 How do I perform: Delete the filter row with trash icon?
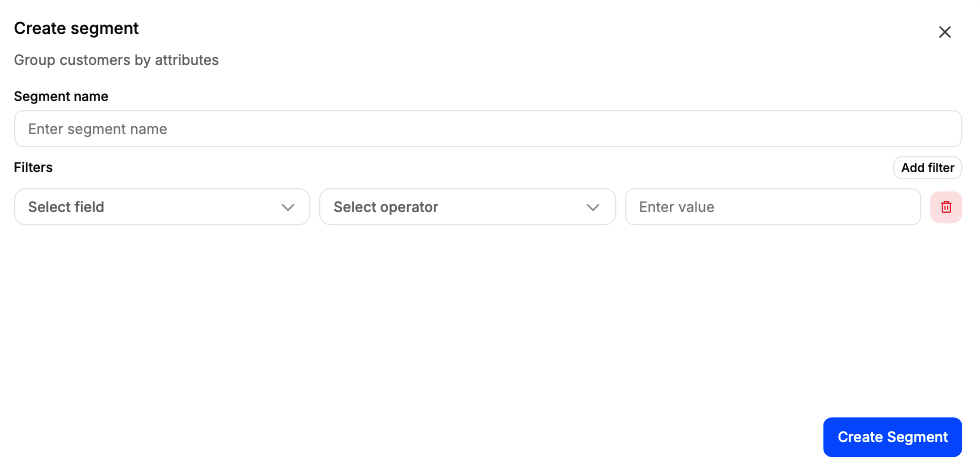pos(946,207)
